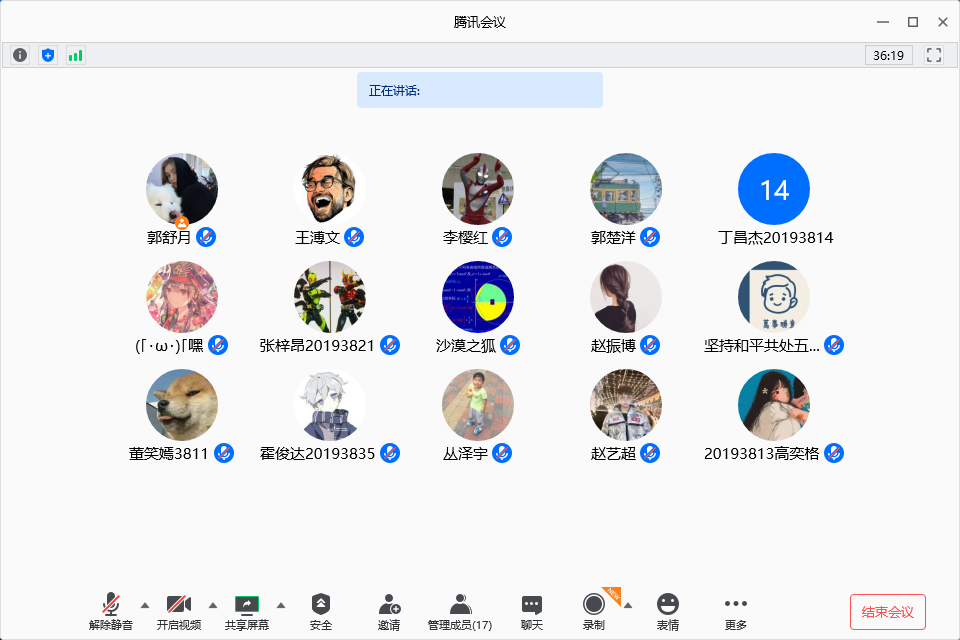Start recording with 录制
The image size is (960, 640).
[x=593, y=611]
